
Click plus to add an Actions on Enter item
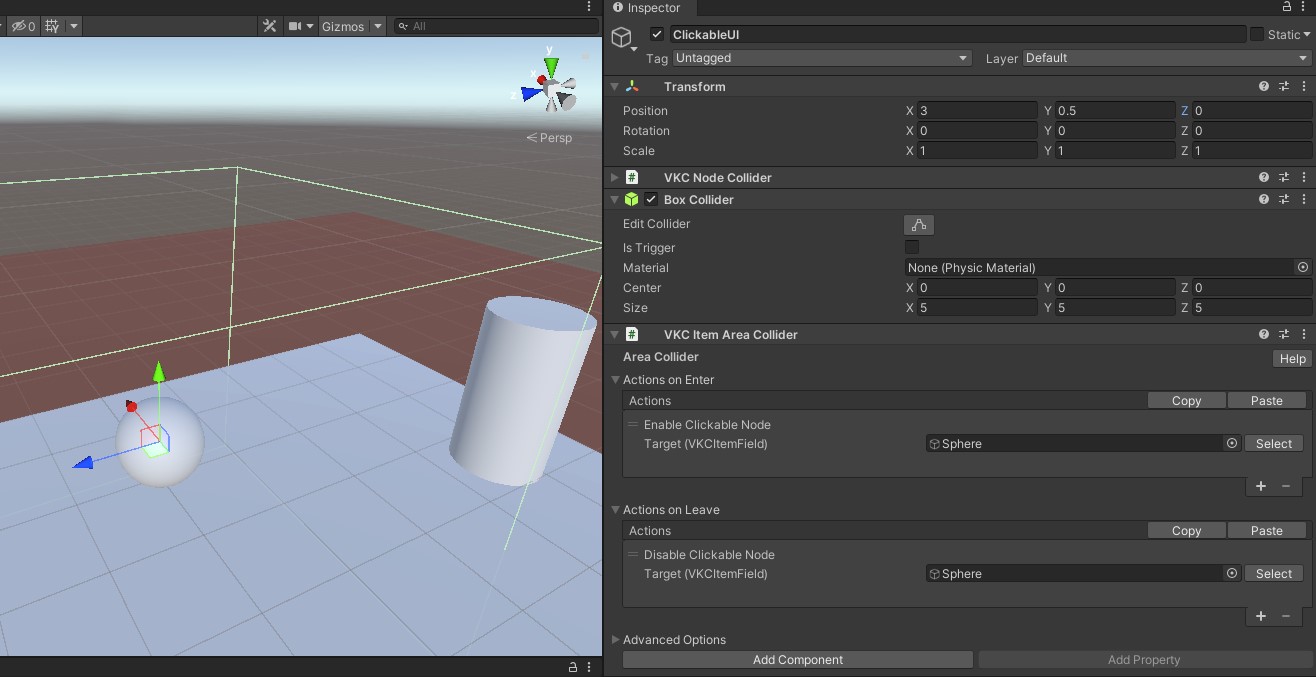click(1261, 486)
